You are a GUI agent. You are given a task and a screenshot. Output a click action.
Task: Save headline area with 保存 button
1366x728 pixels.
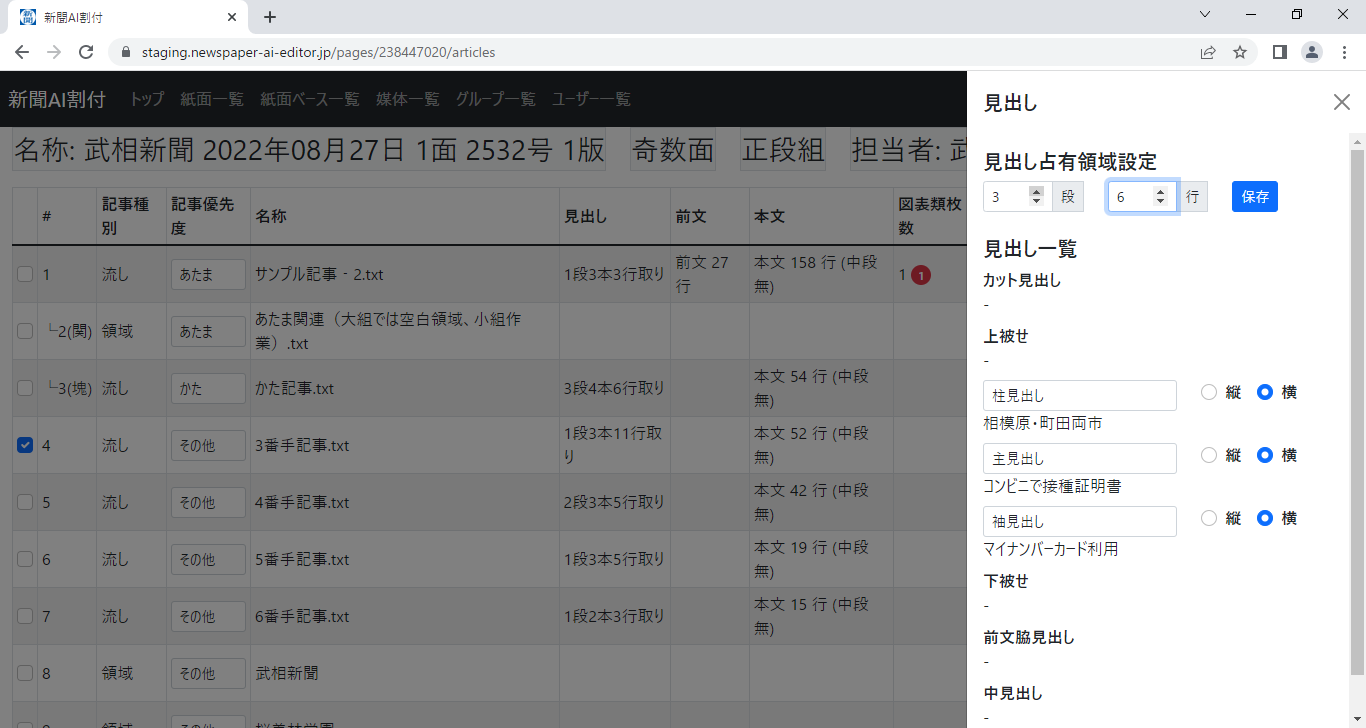click(x=1255, y=197)
